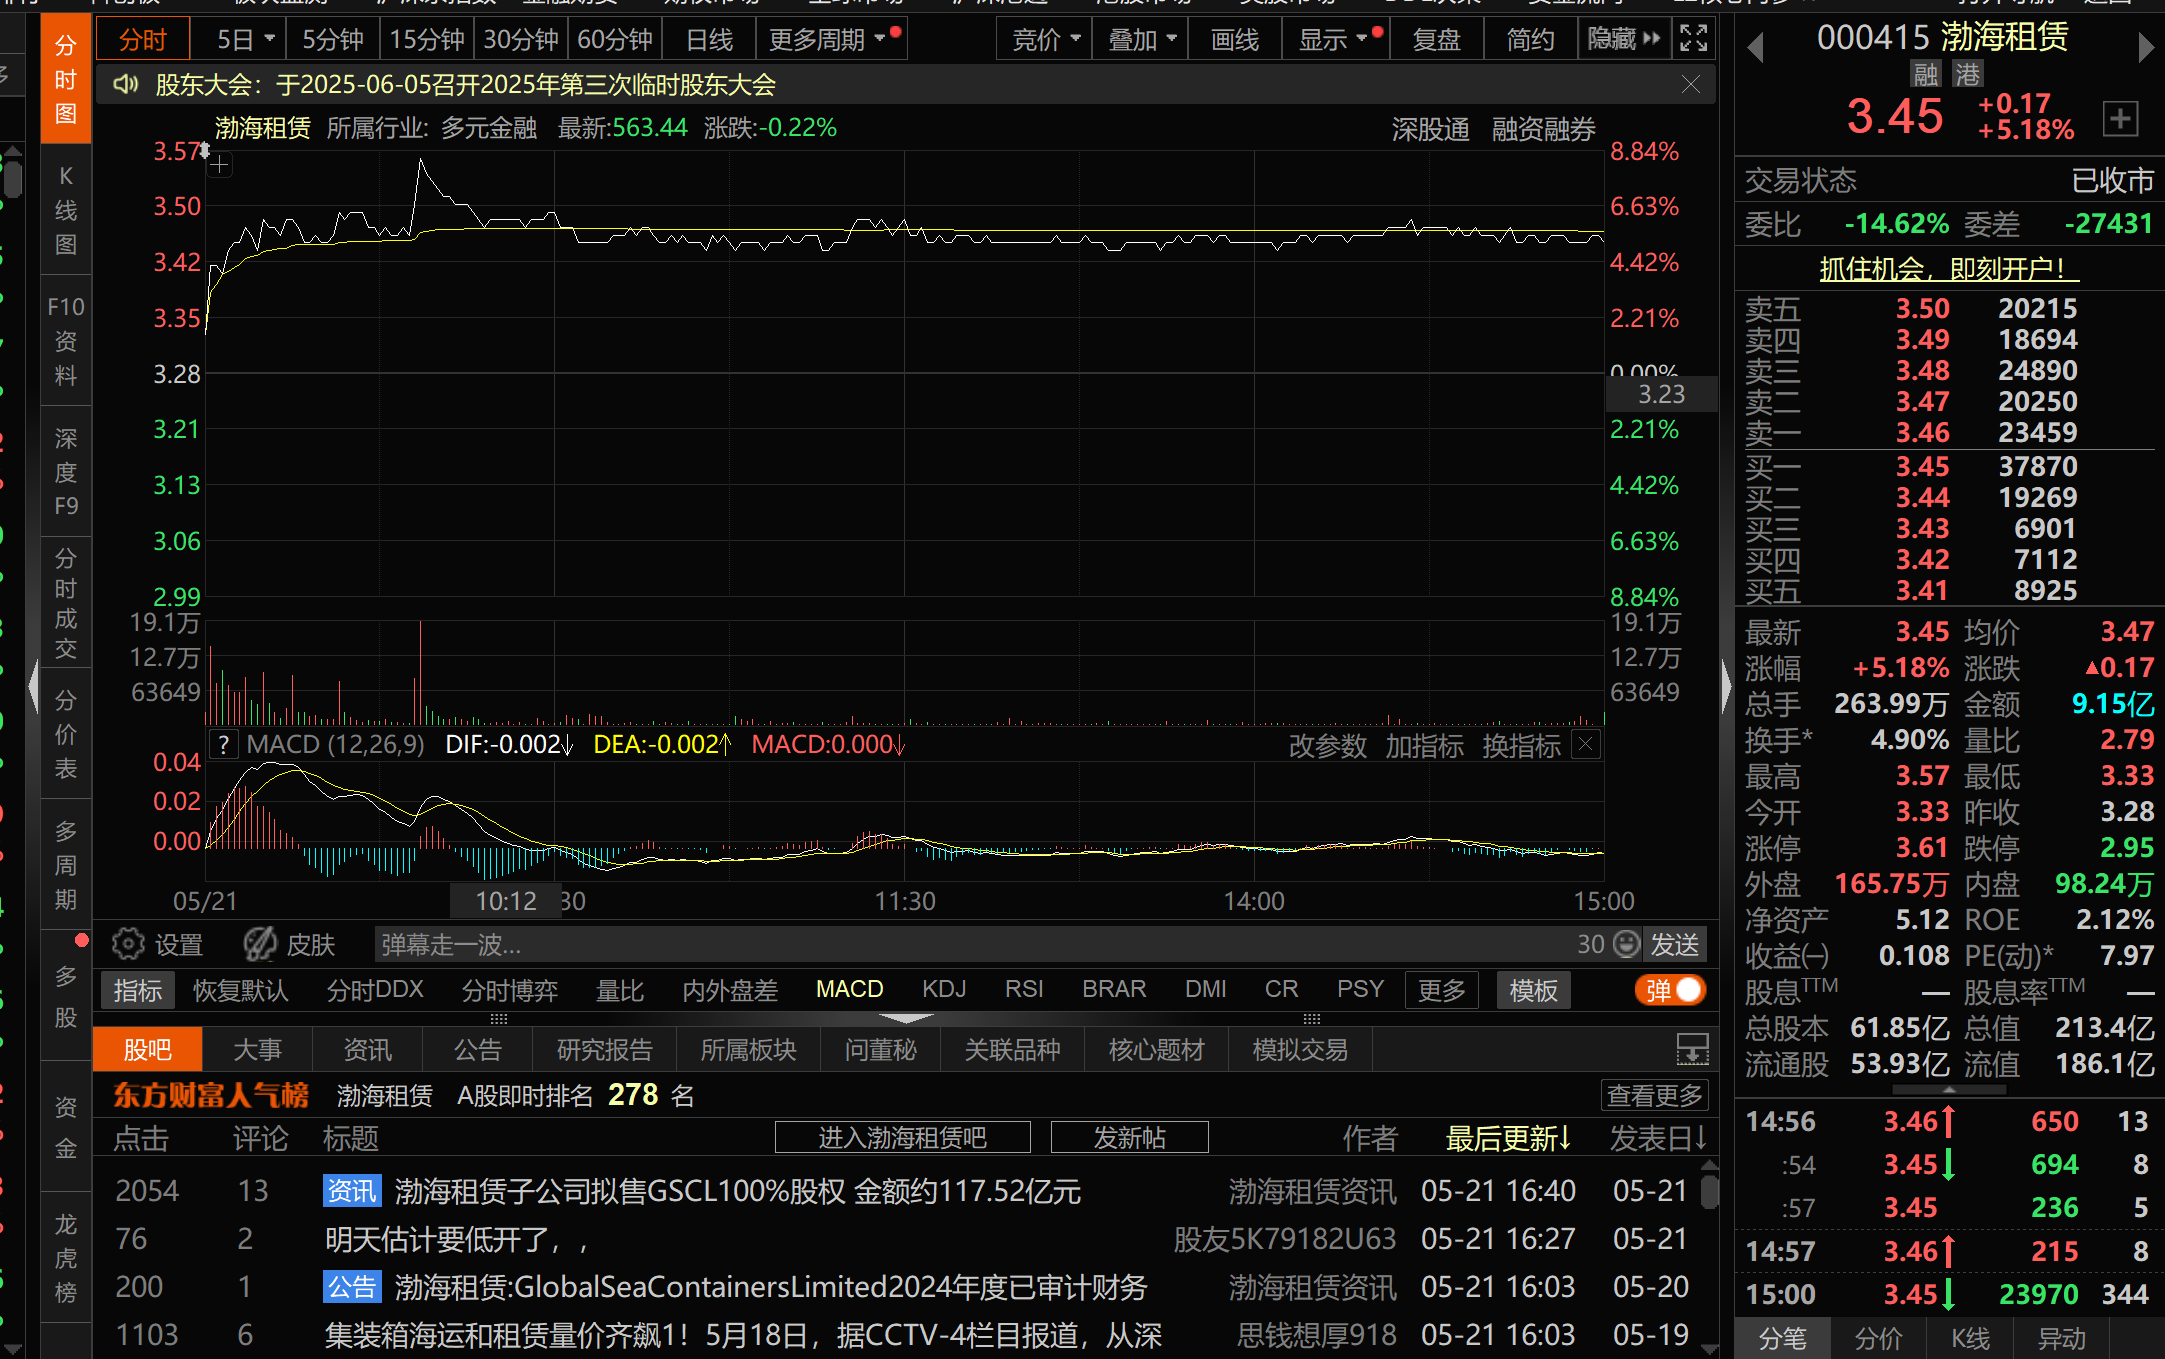The height and width of the screenshot is (1359, 2165).
Task: Click 恢复默认 restore default
Action: (x=240, y=990)
